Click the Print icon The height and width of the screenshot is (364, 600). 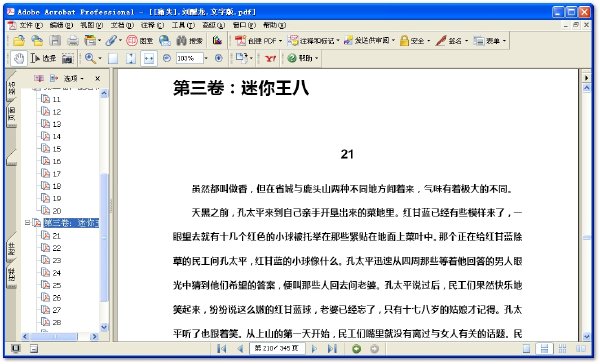pos(73,40)
